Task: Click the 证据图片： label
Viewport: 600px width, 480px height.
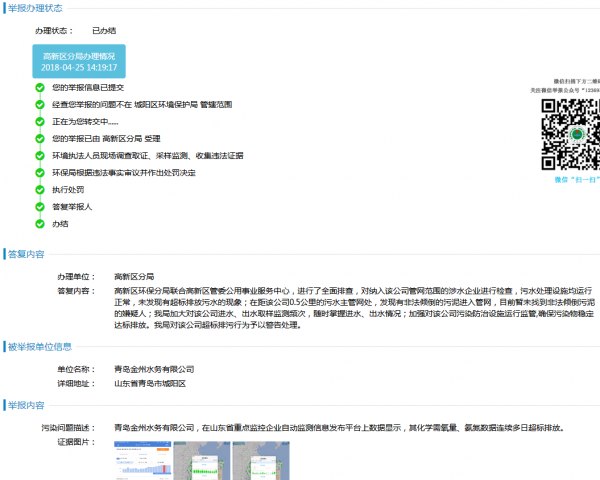Action: (x=76, y=442)
